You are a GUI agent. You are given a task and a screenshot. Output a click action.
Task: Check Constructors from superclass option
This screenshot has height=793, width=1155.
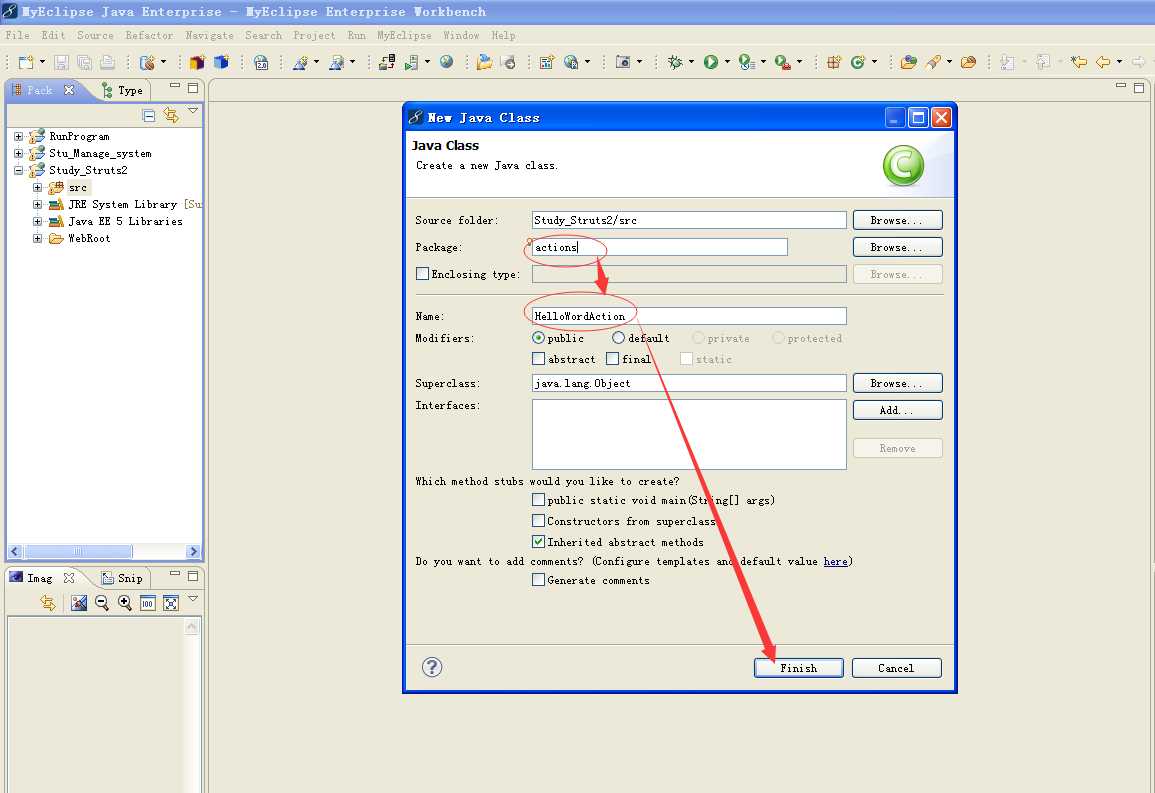tap(538, 521)
